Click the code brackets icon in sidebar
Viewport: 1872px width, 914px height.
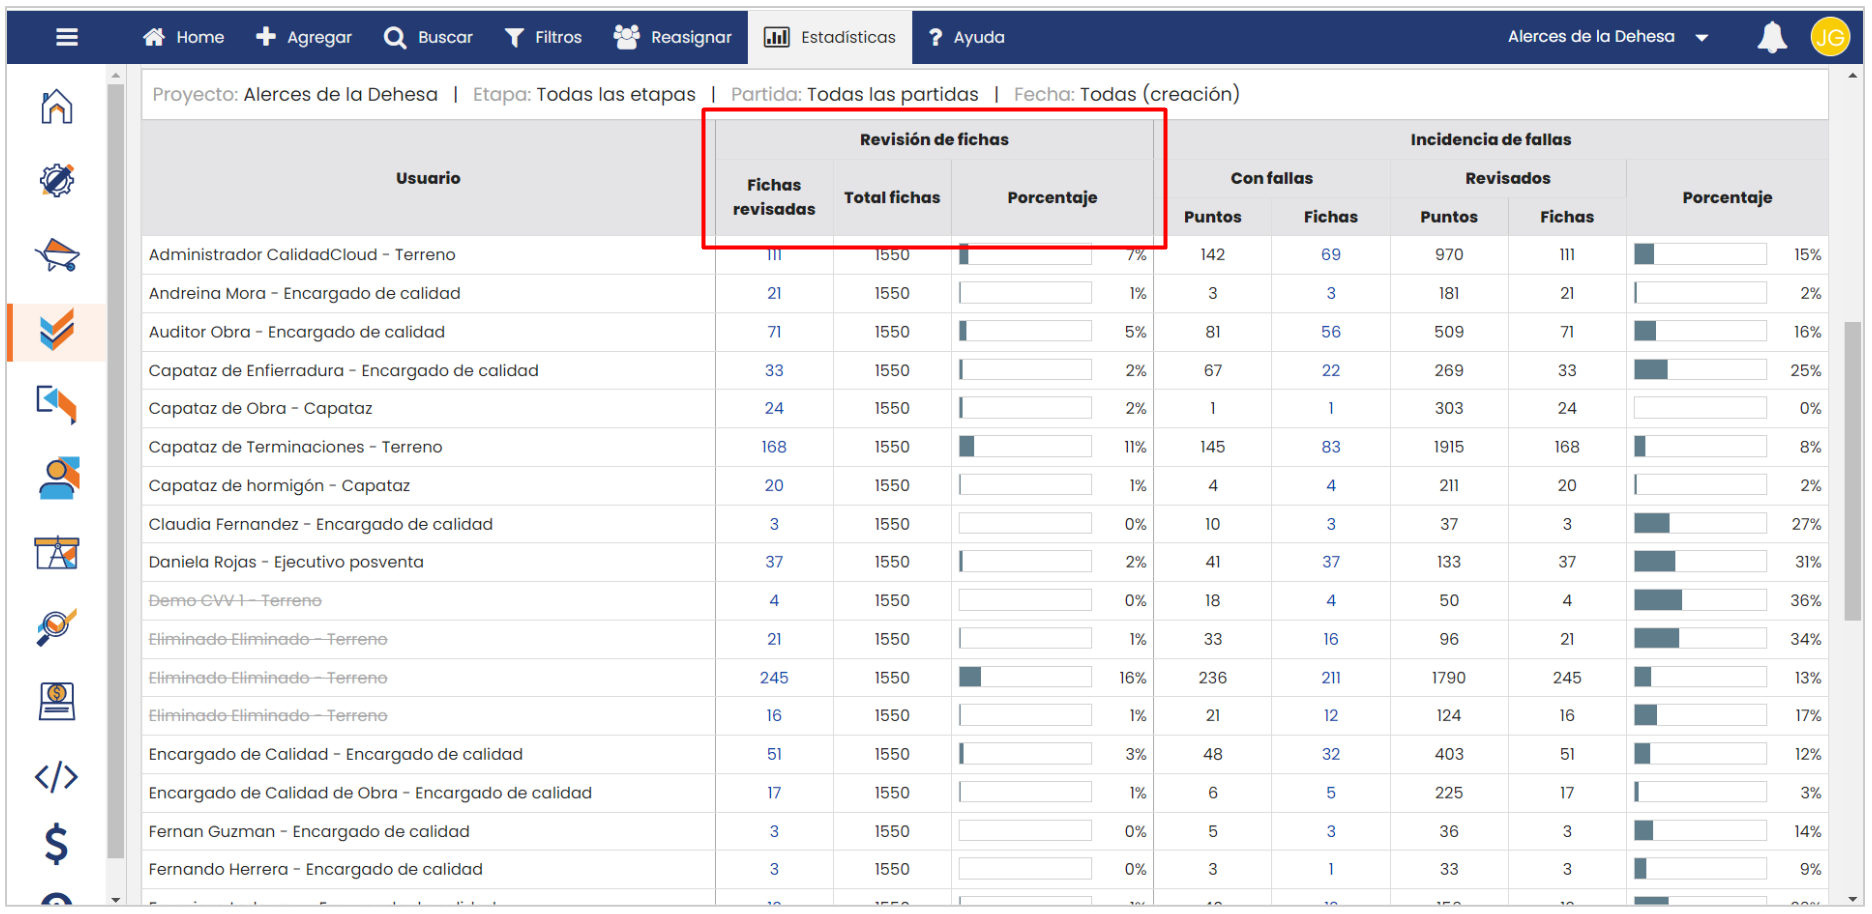tap(57, 776)
